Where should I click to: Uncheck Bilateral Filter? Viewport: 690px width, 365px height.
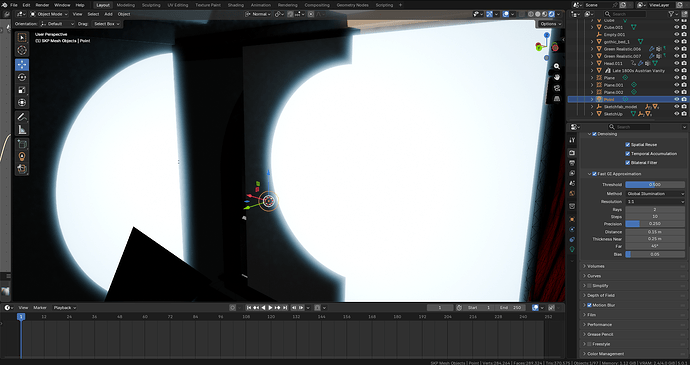point(628,162)
